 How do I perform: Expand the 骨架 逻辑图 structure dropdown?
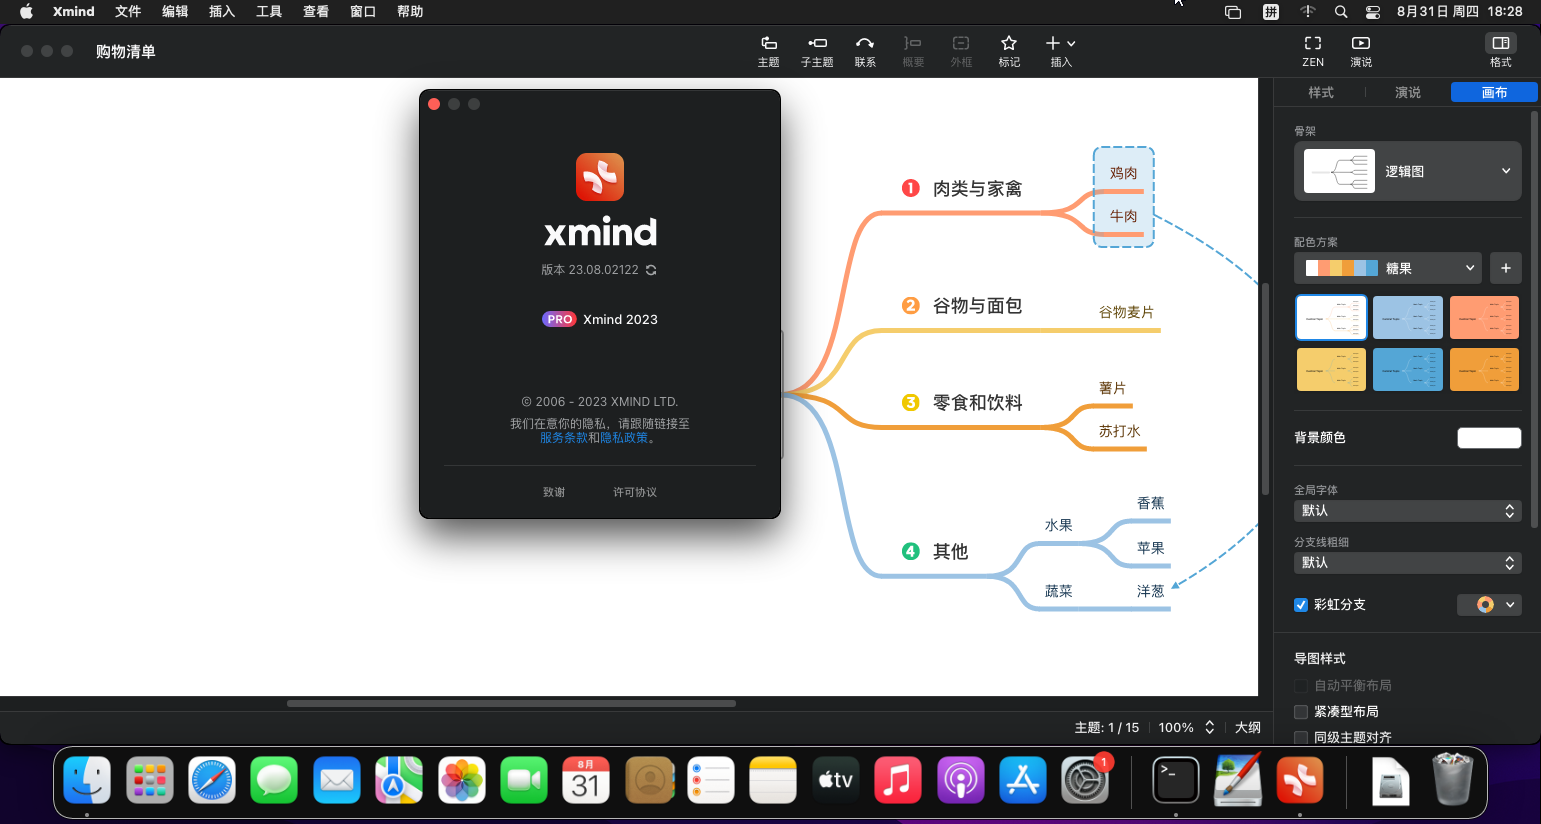click(1408, 171)
